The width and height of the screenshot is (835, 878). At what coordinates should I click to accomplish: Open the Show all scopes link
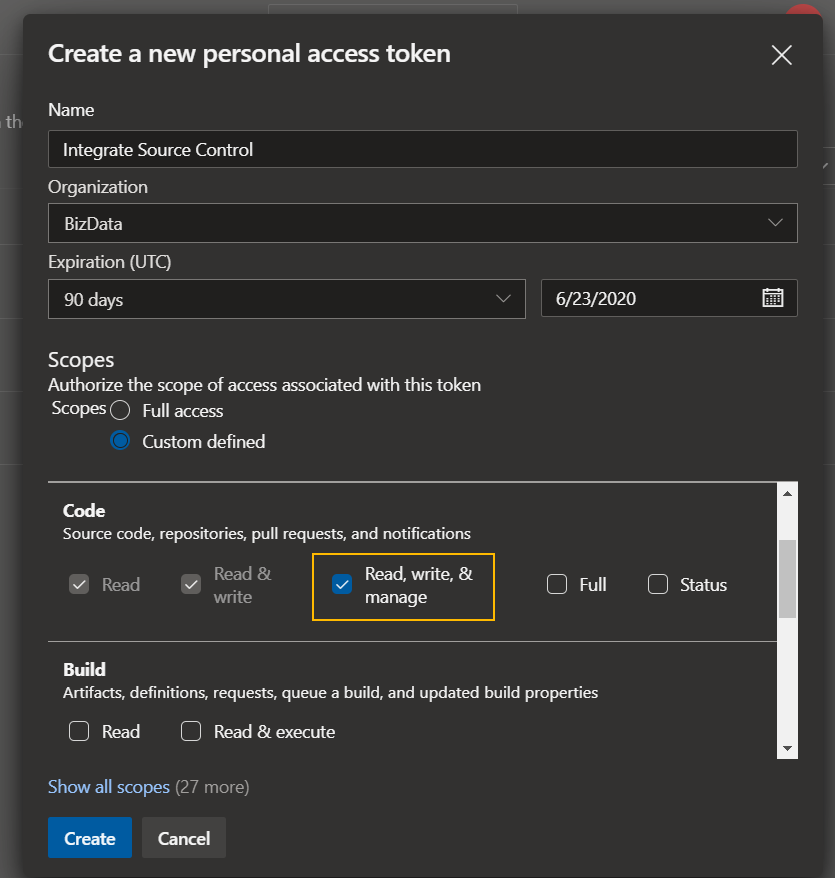[109, 787]
